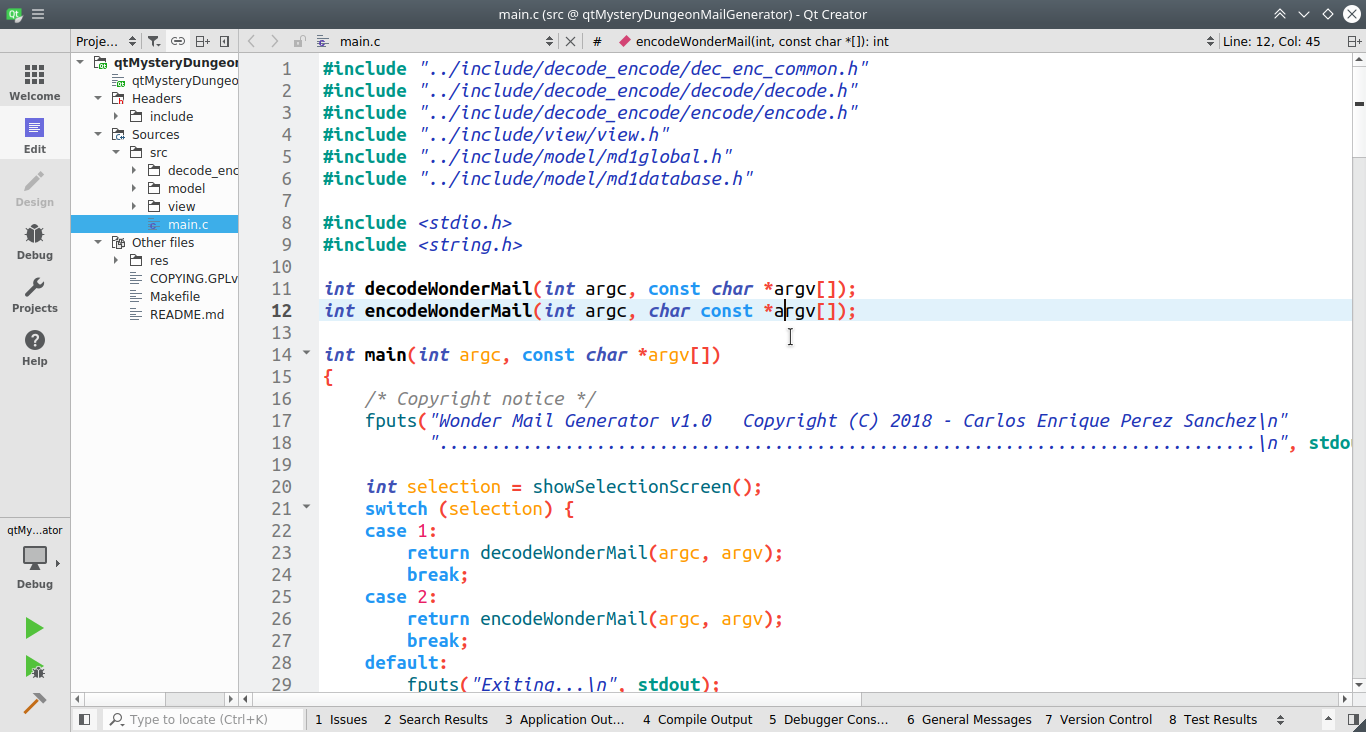Expand the include folder under Headers

[x=116, y=117]
